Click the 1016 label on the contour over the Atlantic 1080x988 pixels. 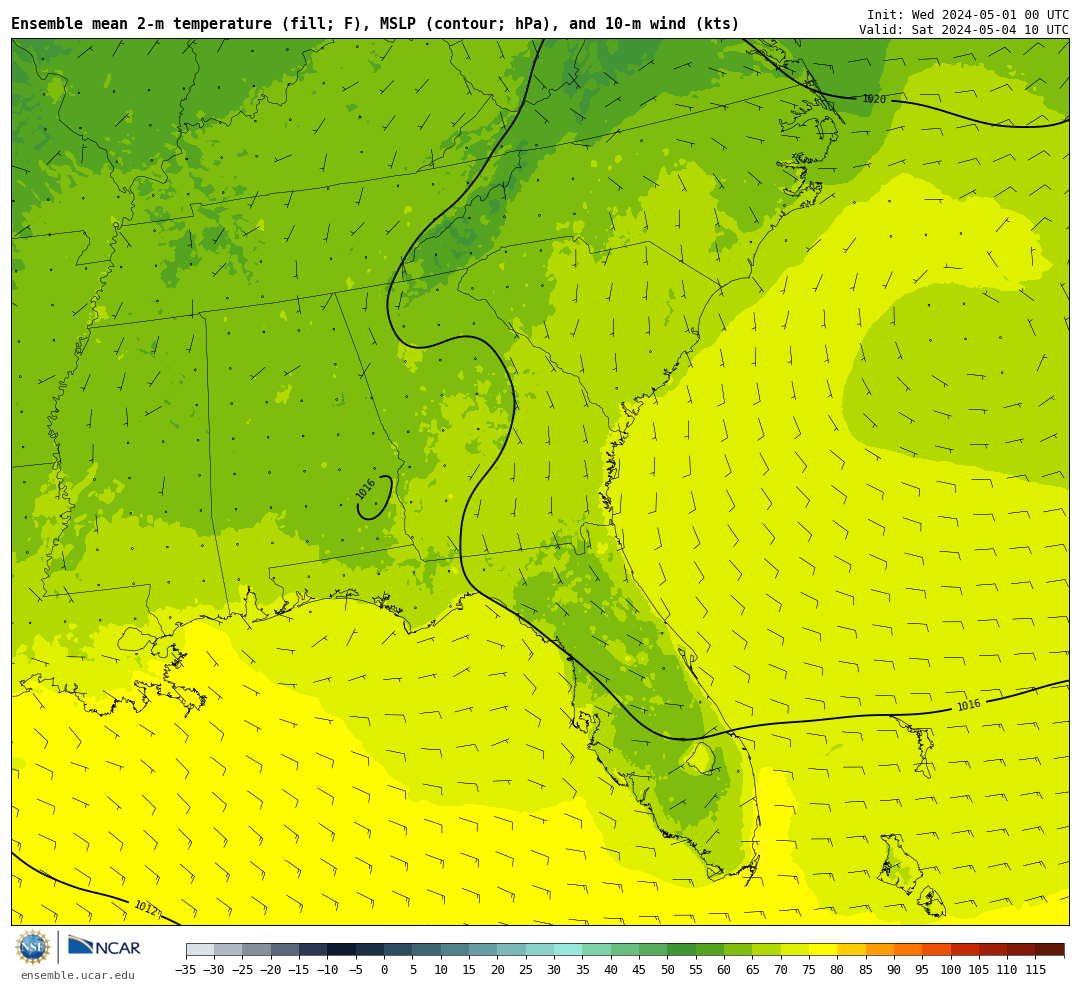pos(968,705)
